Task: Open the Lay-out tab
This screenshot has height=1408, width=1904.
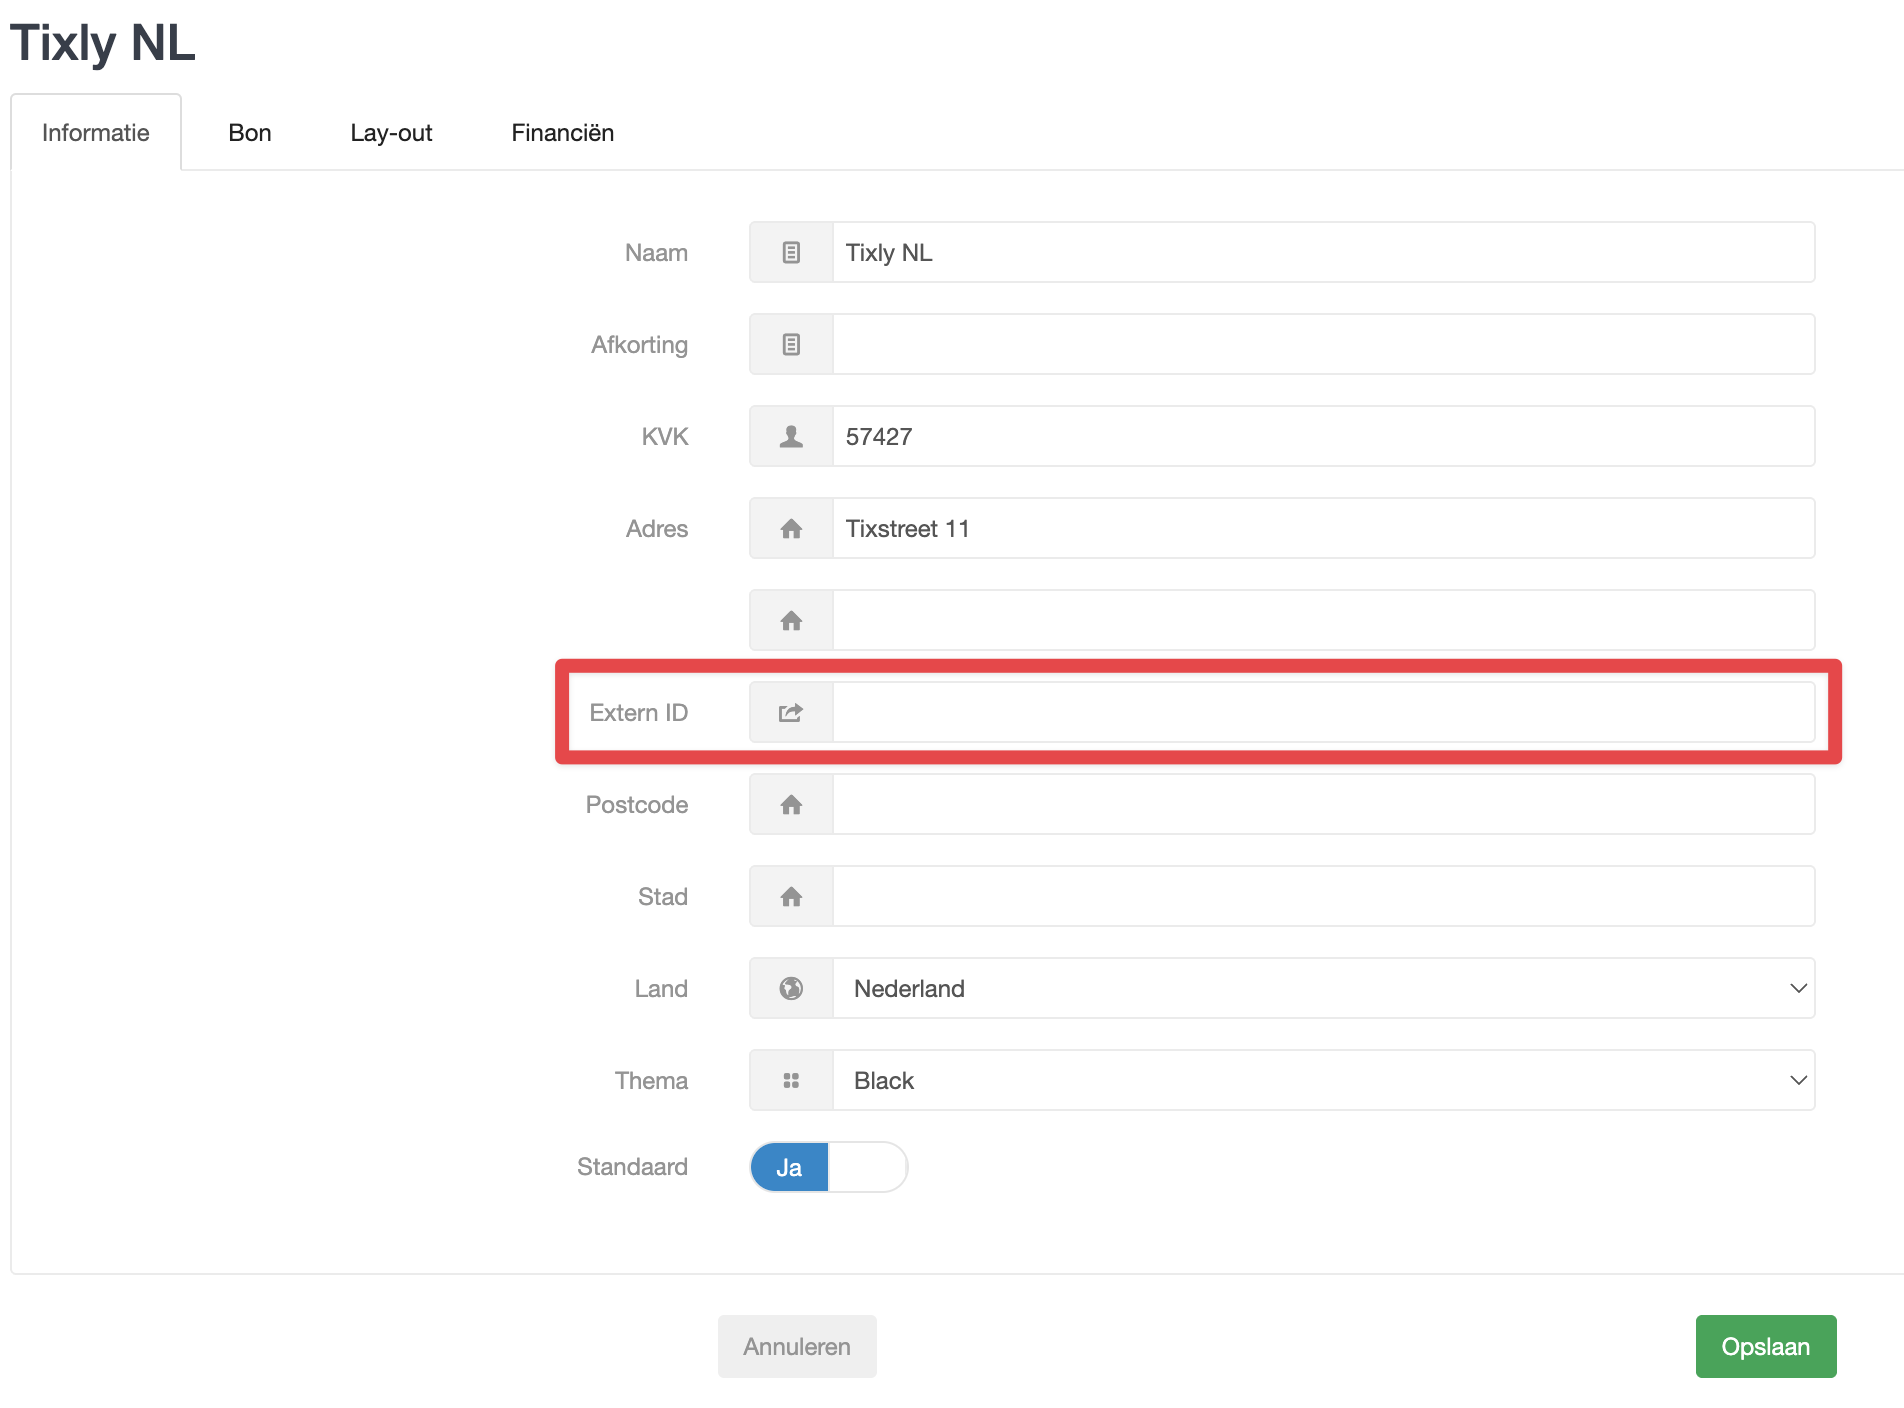Action: (391, 133)
